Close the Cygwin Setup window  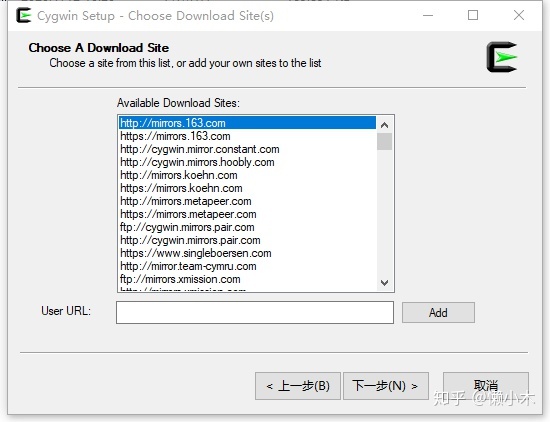(519, 15)
